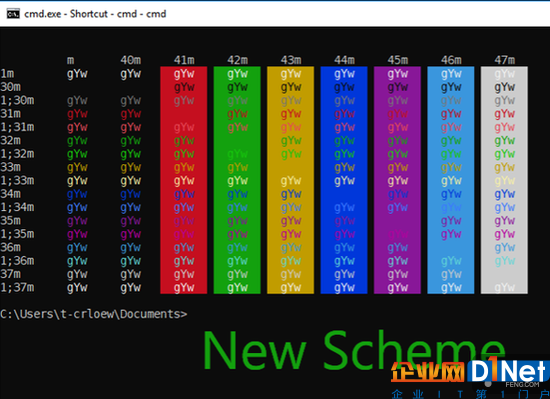Click the yellow 43m color column
This screenshot has height=399, width=550.
[x=290, y=180]
